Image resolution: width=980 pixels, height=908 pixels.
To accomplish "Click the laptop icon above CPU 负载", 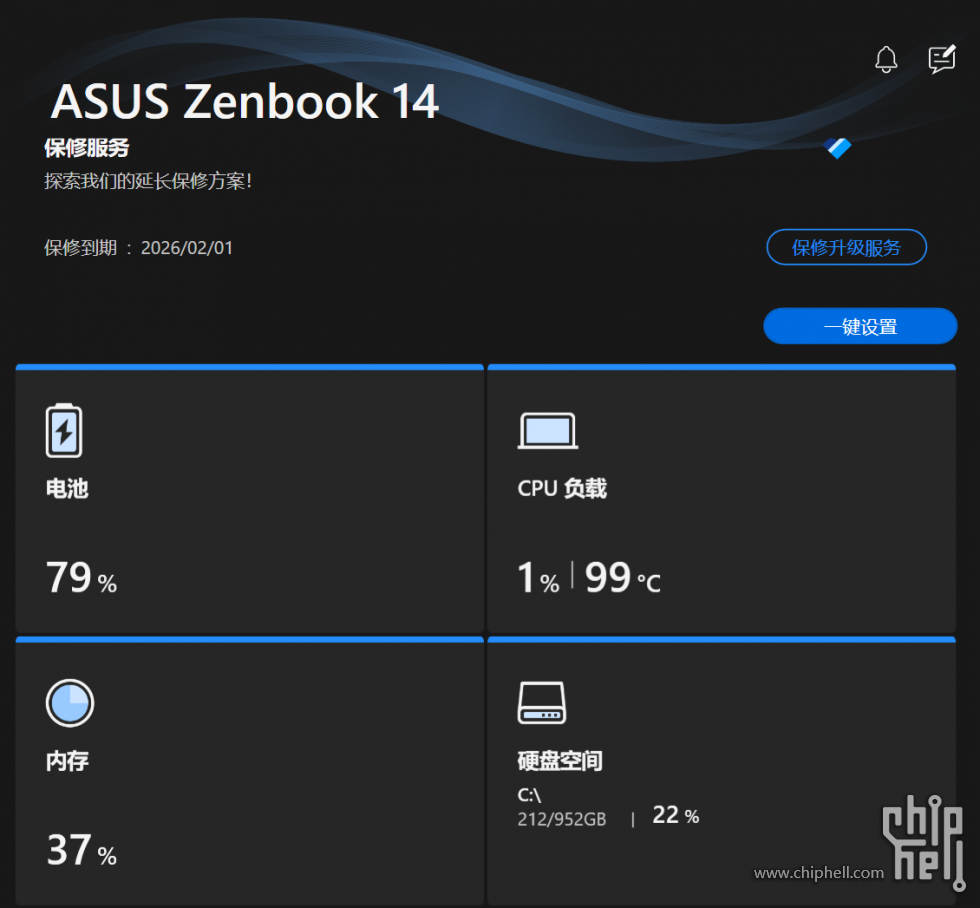I will tap(548, 431).
